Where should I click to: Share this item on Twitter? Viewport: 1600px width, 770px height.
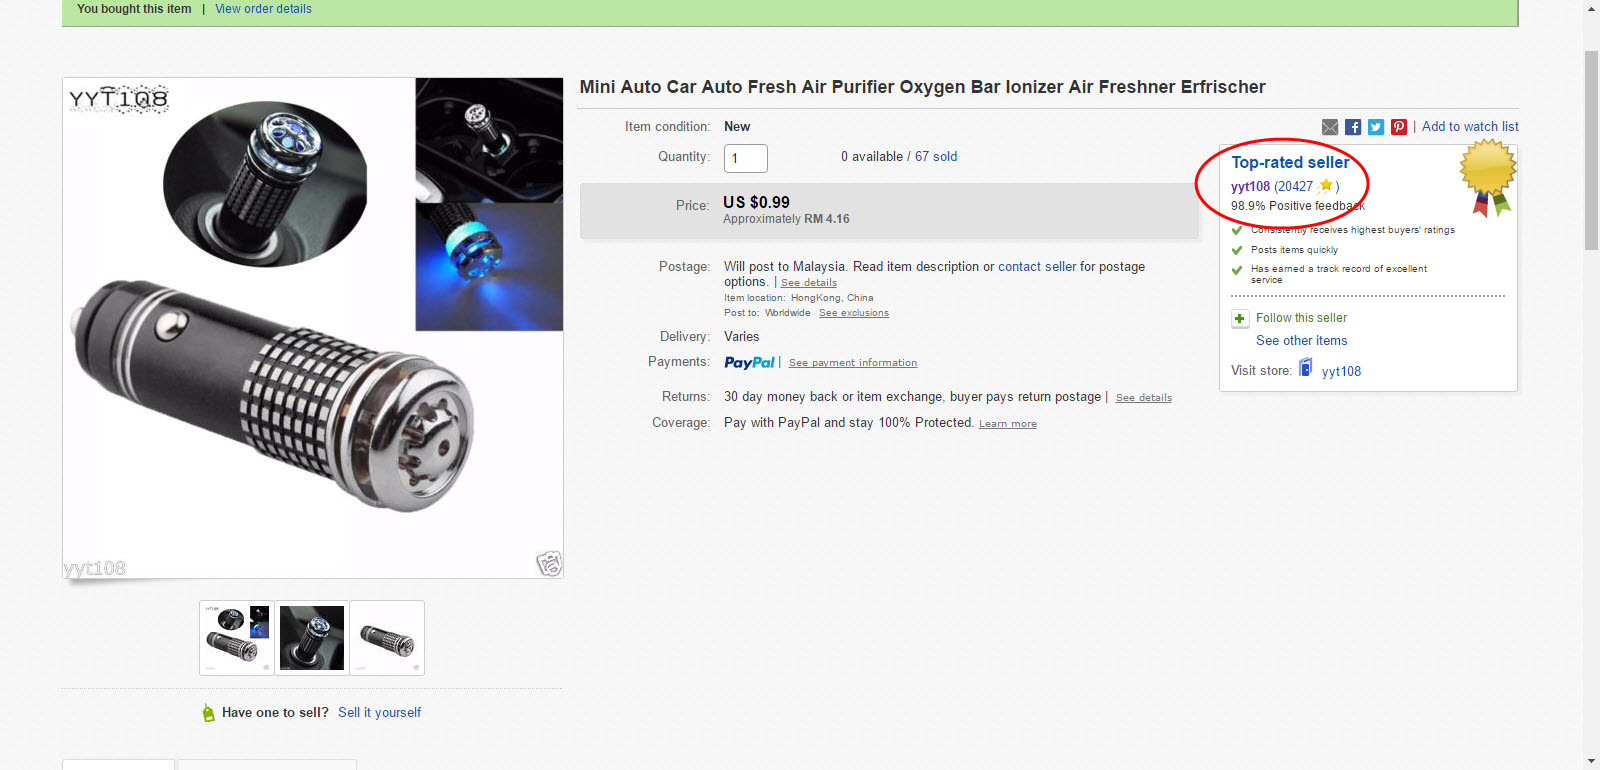click(1376, 127)
